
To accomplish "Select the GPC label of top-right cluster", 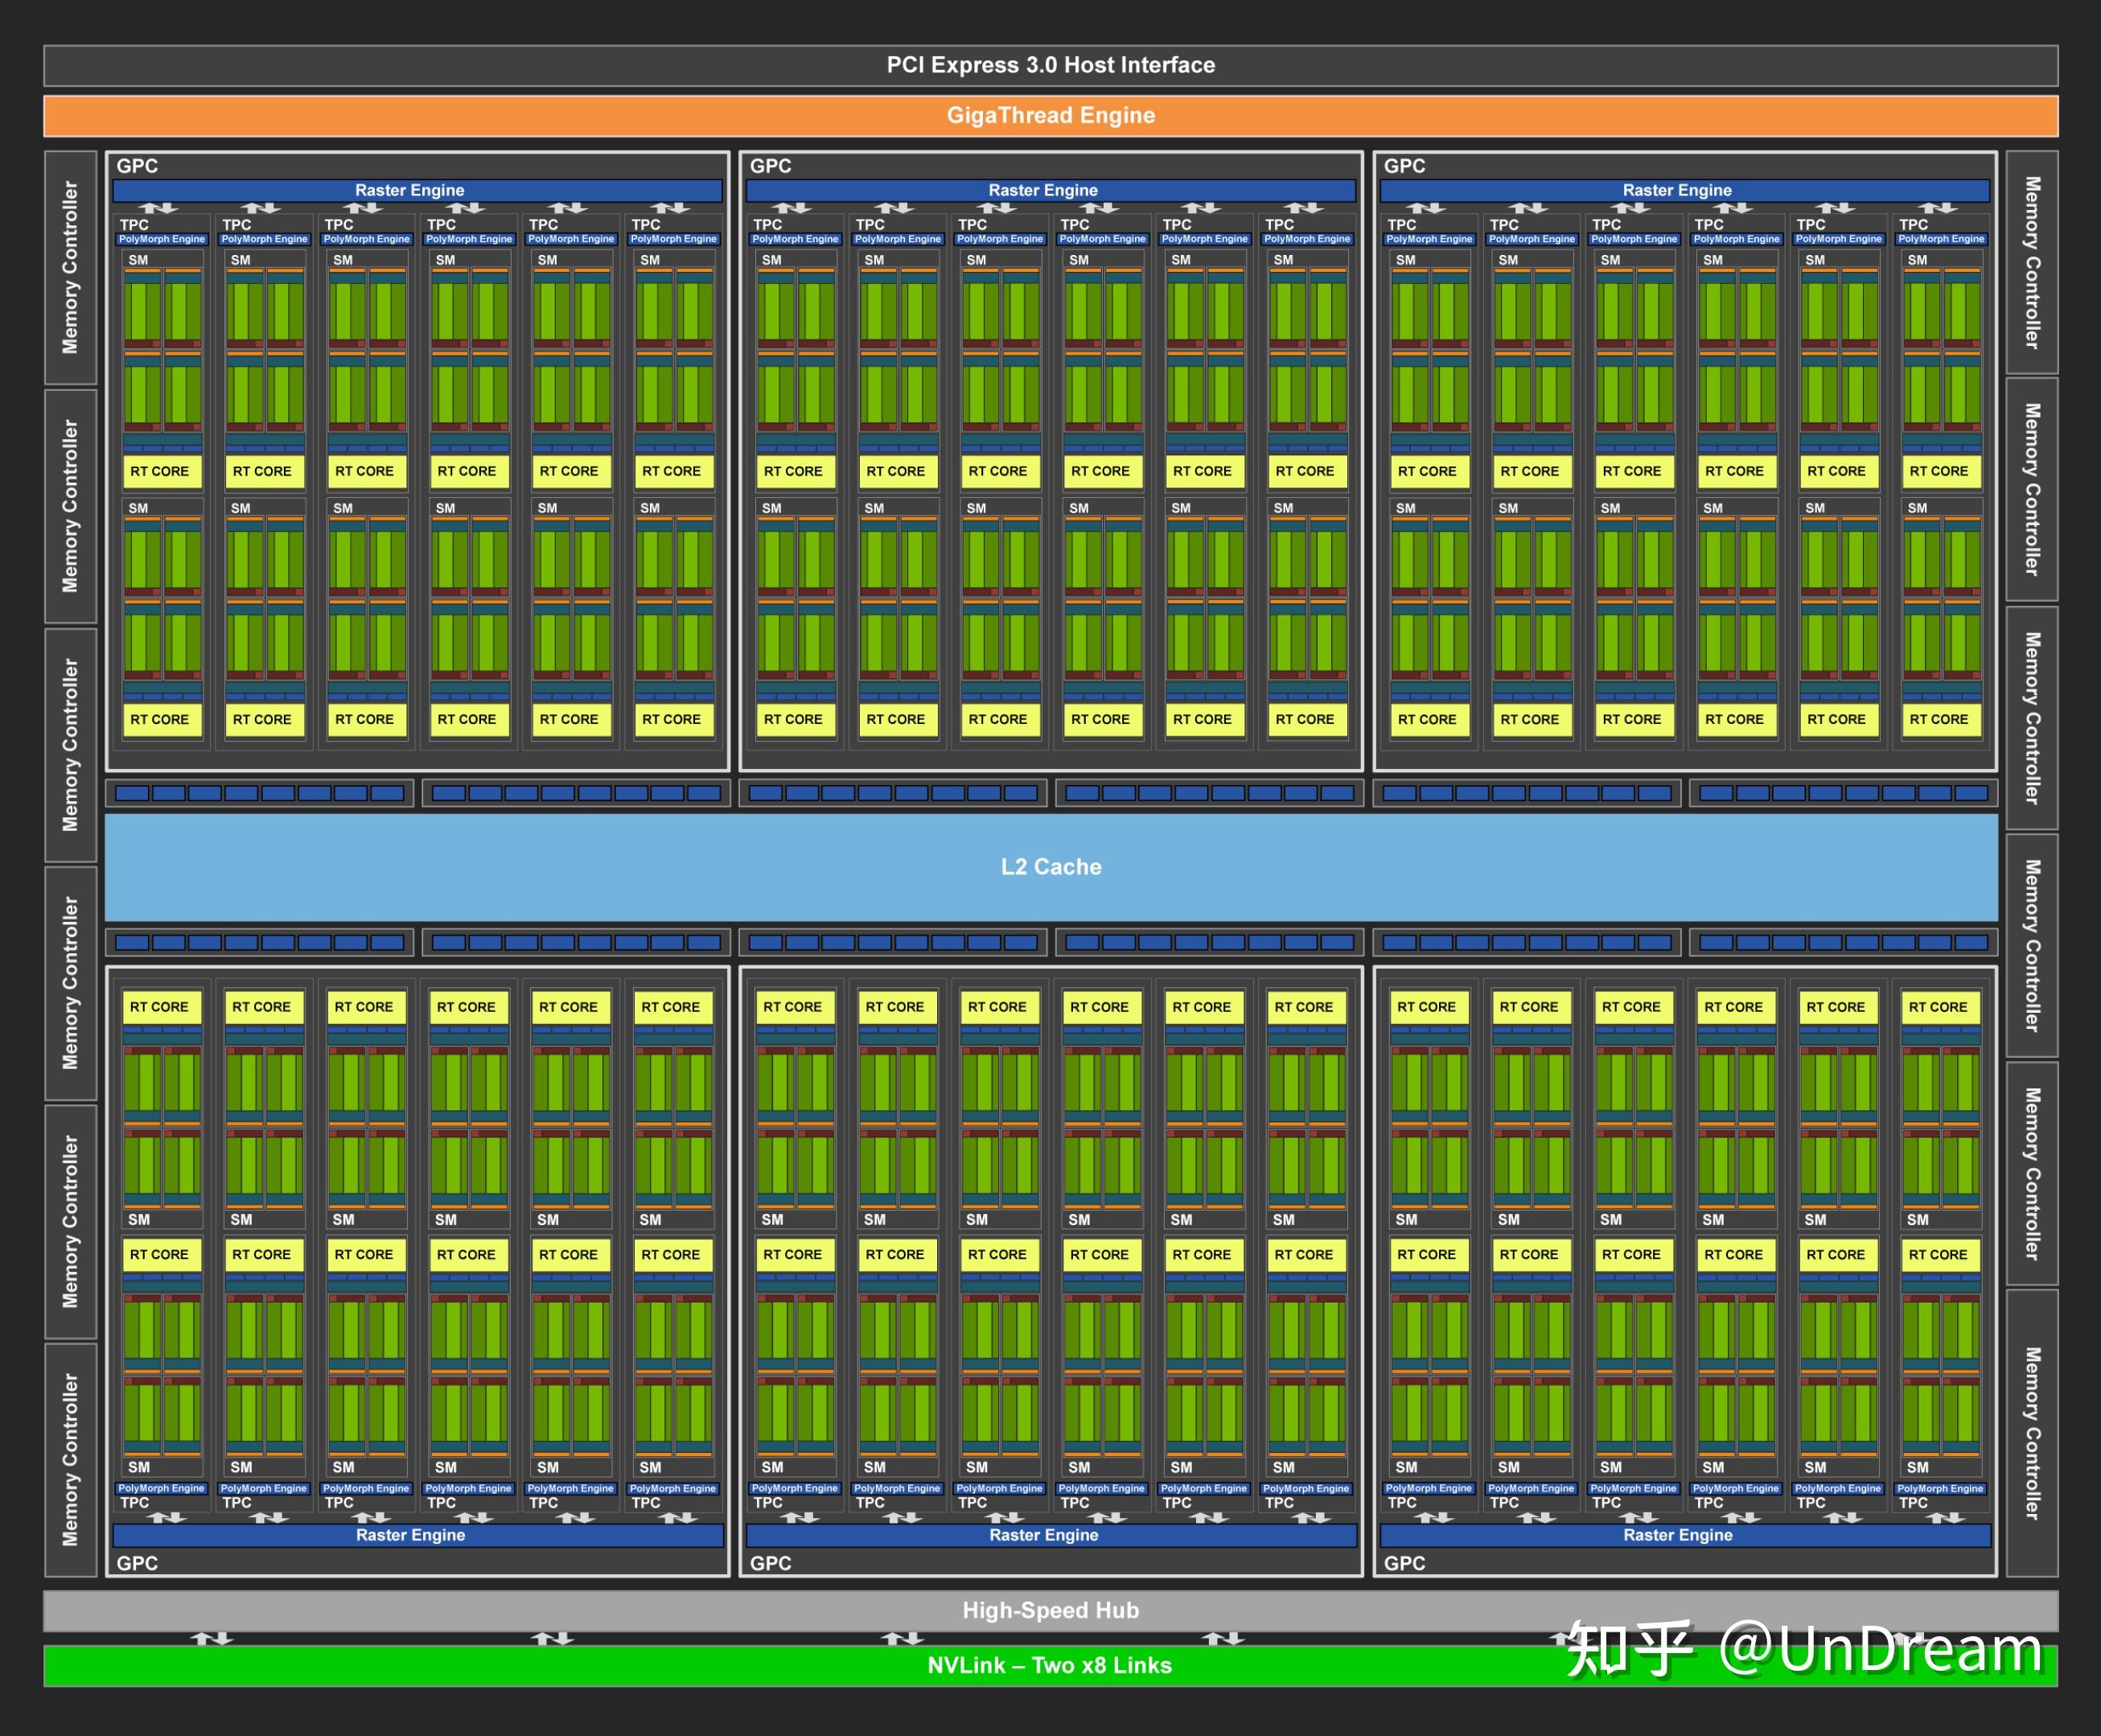I will point(1404,166).
